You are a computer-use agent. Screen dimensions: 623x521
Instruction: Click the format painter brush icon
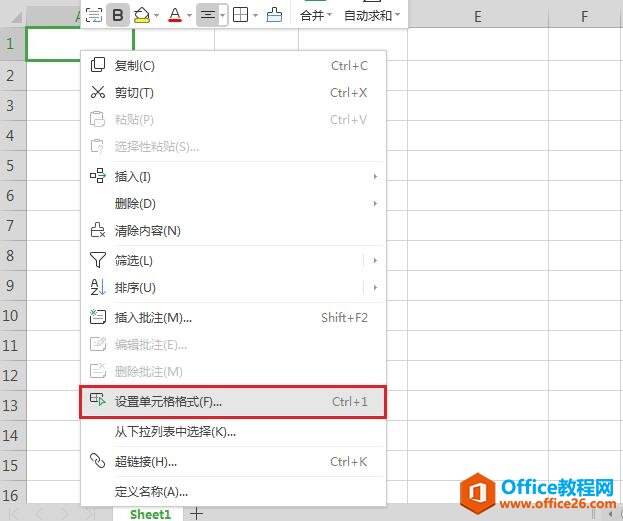[x=274, y=15]
